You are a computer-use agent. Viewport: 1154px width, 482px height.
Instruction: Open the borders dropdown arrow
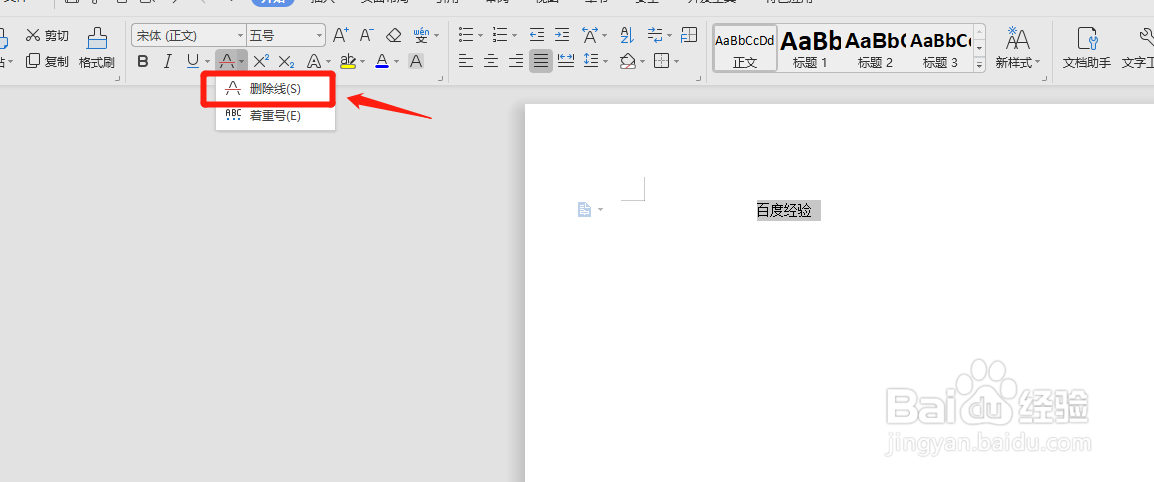676,61
